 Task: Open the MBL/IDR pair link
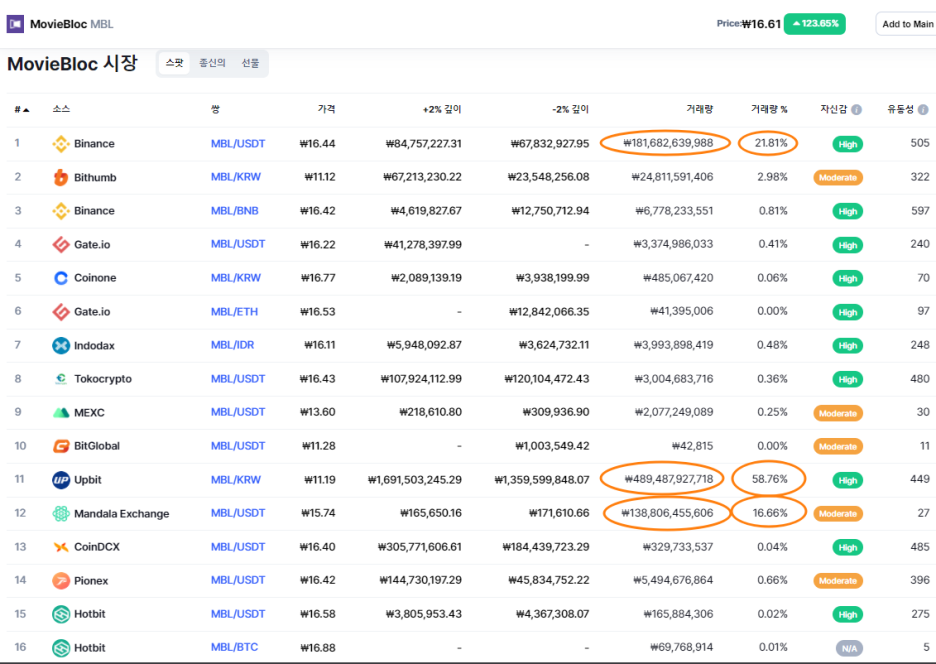point(232,345)
